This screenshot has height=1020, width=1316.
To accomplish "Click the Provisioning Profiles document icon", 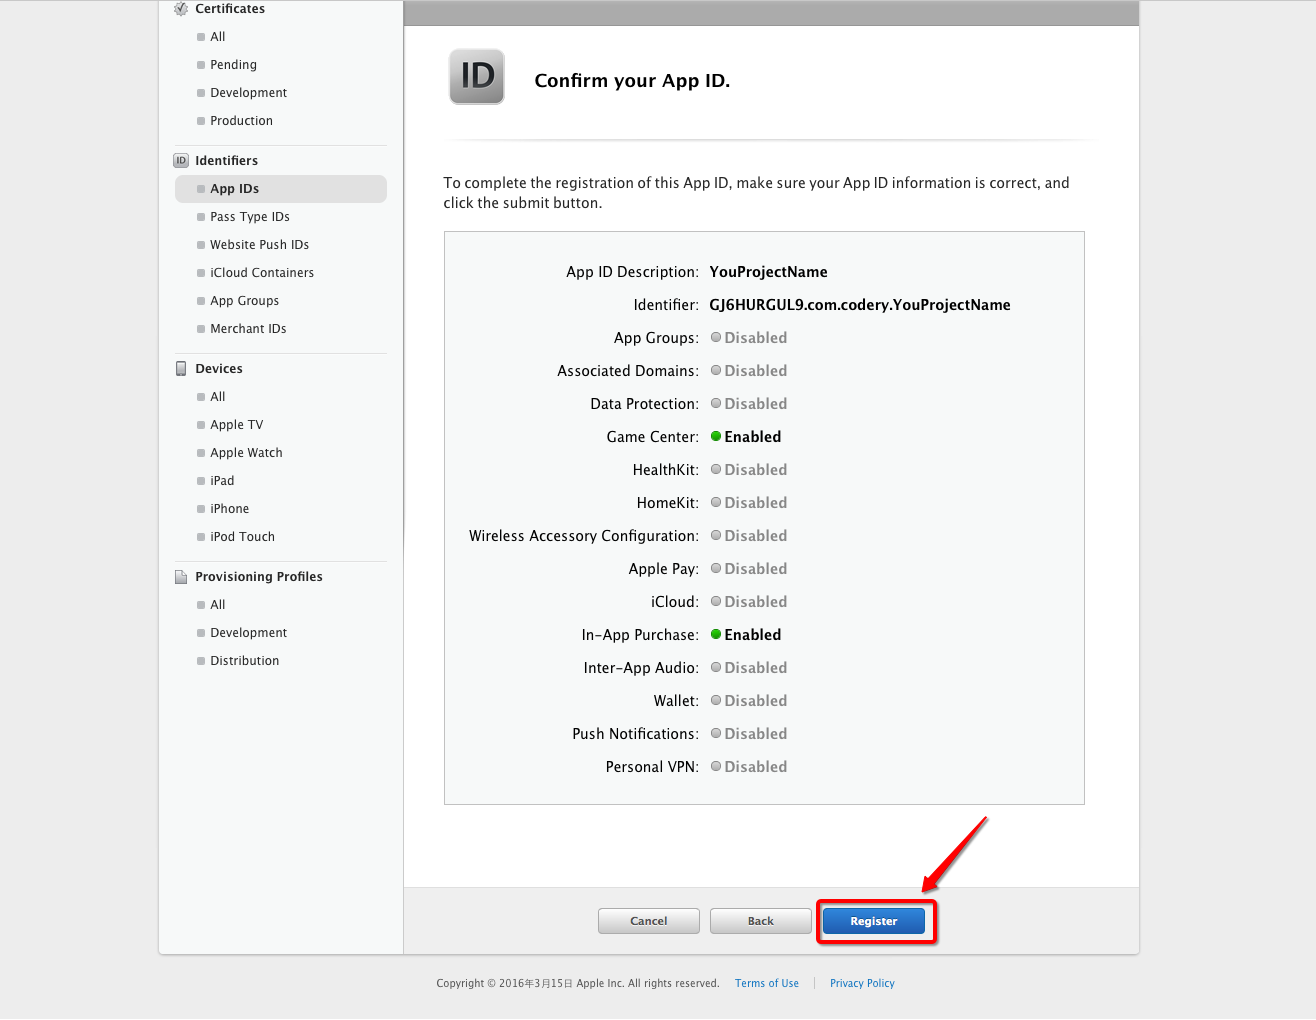I will pos(181,577).
